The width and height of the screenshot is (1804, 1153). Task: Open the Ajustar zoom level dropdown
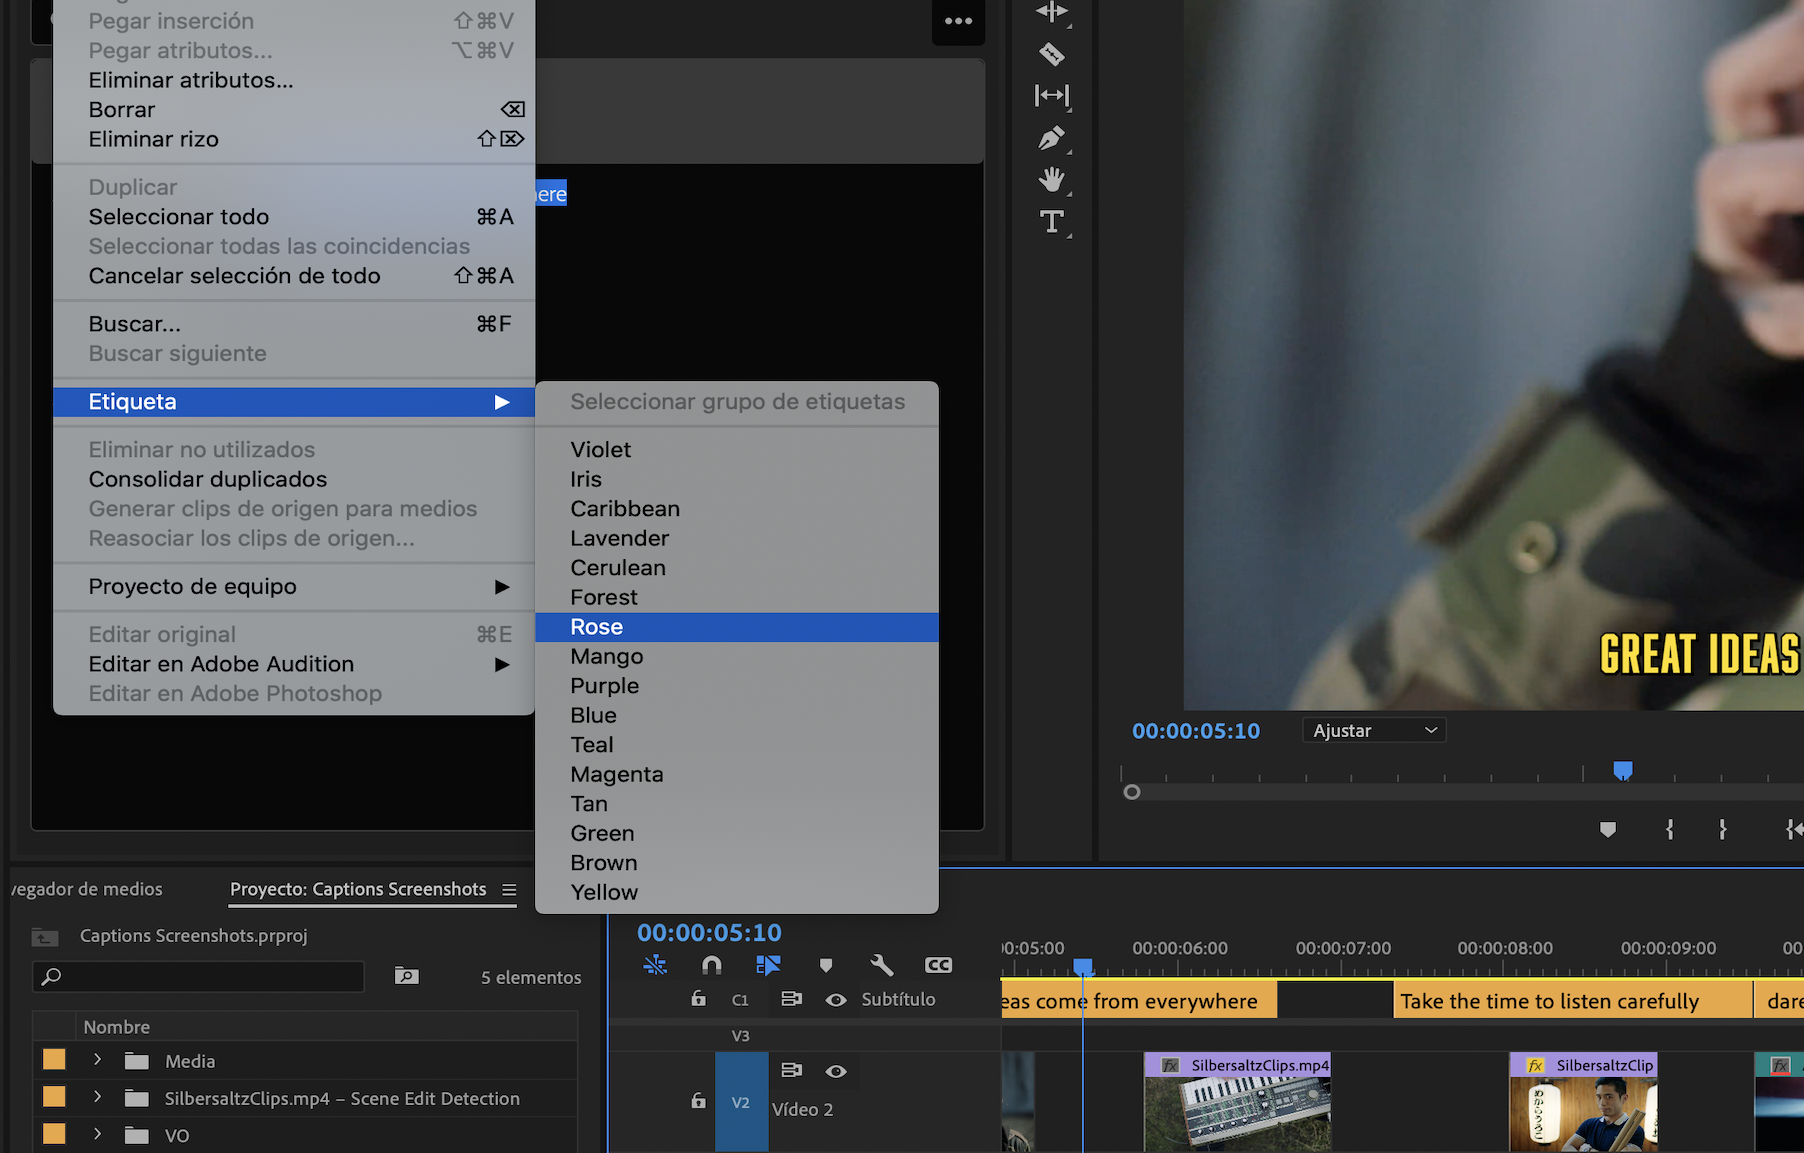(1374, 731)
